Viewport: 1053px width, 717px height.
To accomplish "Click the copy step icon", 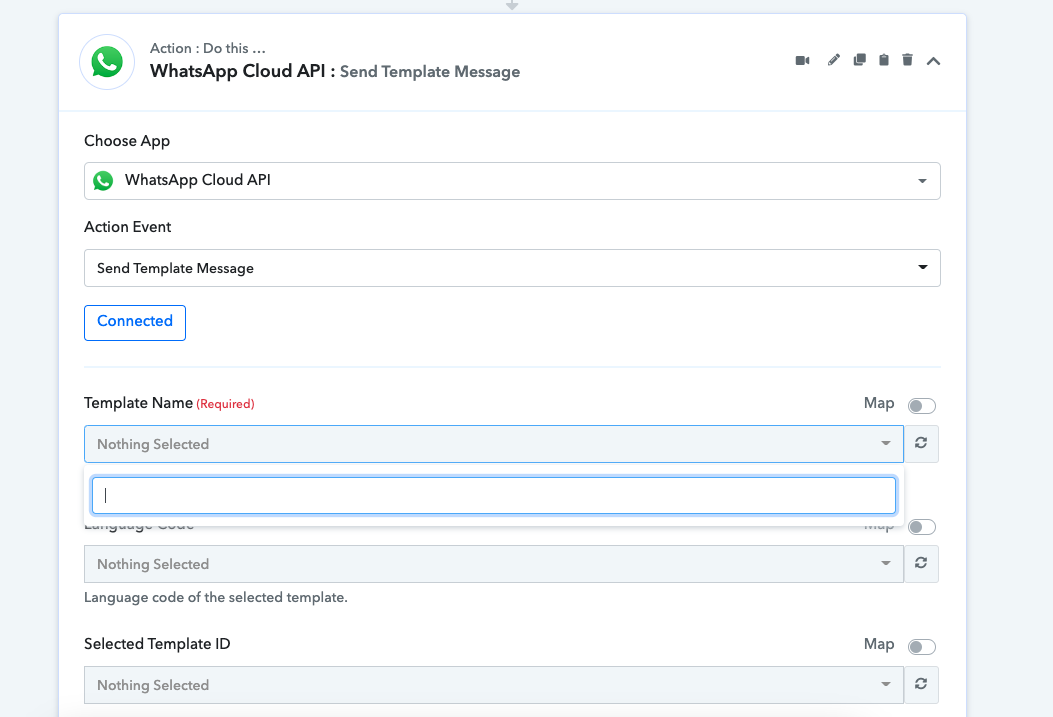I will [860, 60].
